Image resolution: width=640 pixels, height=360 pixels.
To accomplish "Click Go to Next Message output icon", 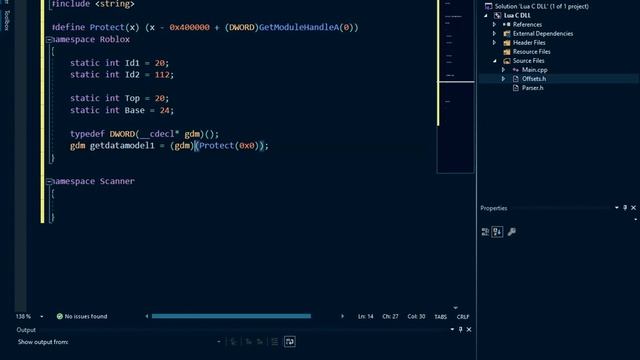I will pos(260,342).
